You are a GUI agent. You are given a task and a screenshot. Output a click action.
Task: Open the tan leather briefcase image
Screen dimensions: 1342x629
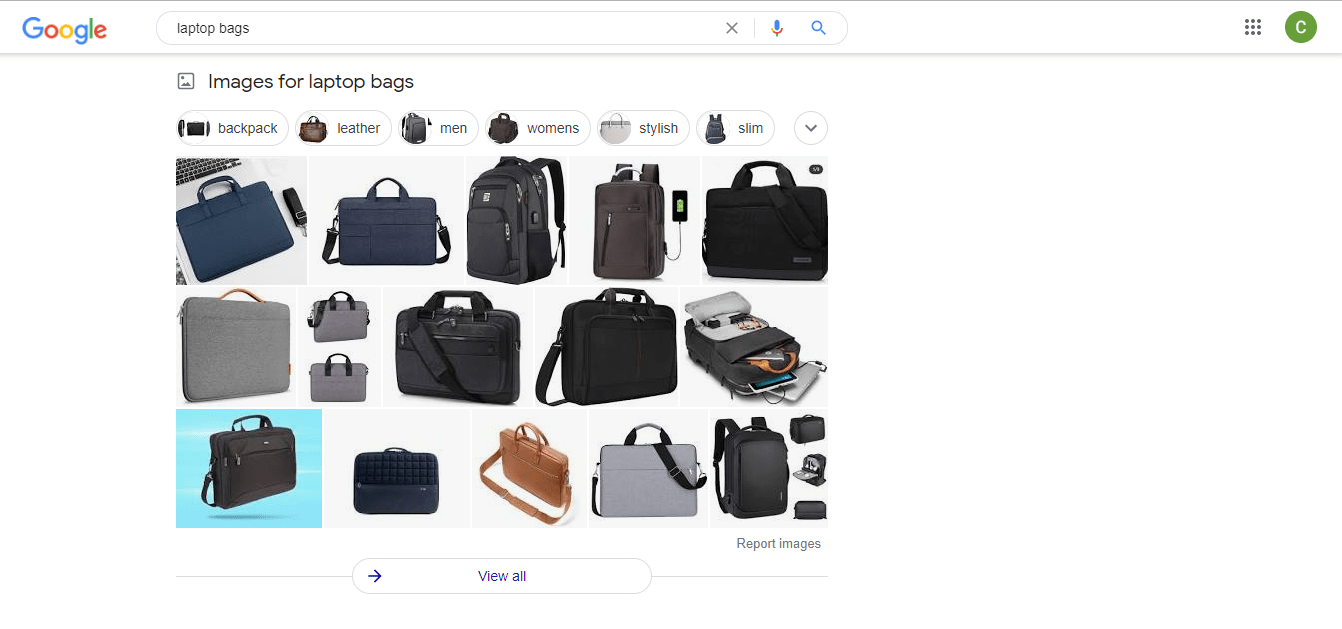point(529,468)
